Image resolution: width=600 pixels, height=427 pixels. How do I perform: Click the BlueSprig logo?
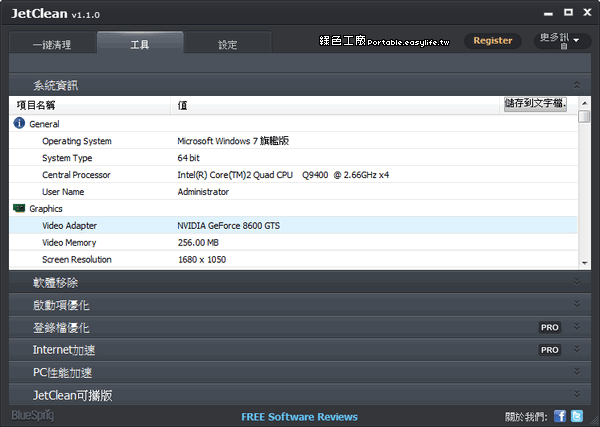tap(33, 415)
